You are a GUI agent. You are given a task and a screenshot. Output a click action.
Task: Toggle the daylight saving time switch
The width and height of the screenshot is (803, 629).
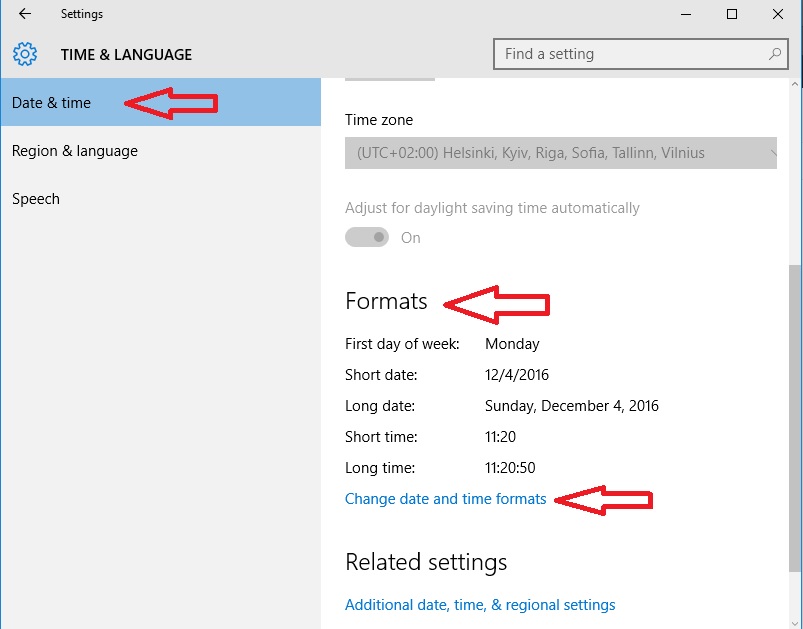[x=367, y=238]
